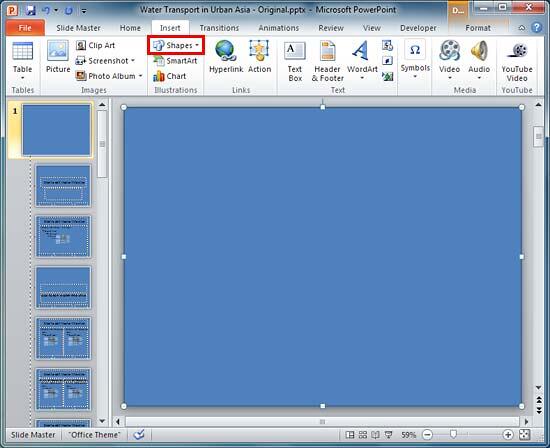Click the Audio speaker icon
550x448 pixels.
[x=479, y=51]
